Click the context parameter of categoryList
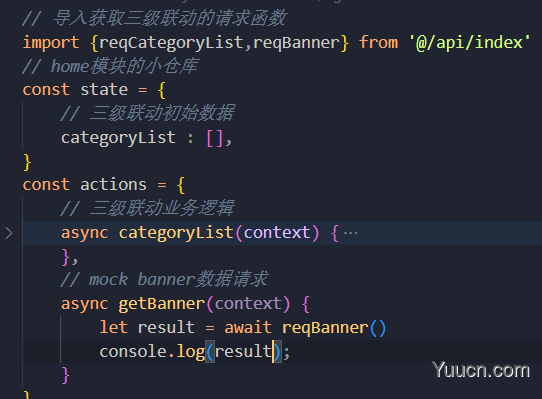The width and height of the screenshot is (542, 399). pos(277,233)
